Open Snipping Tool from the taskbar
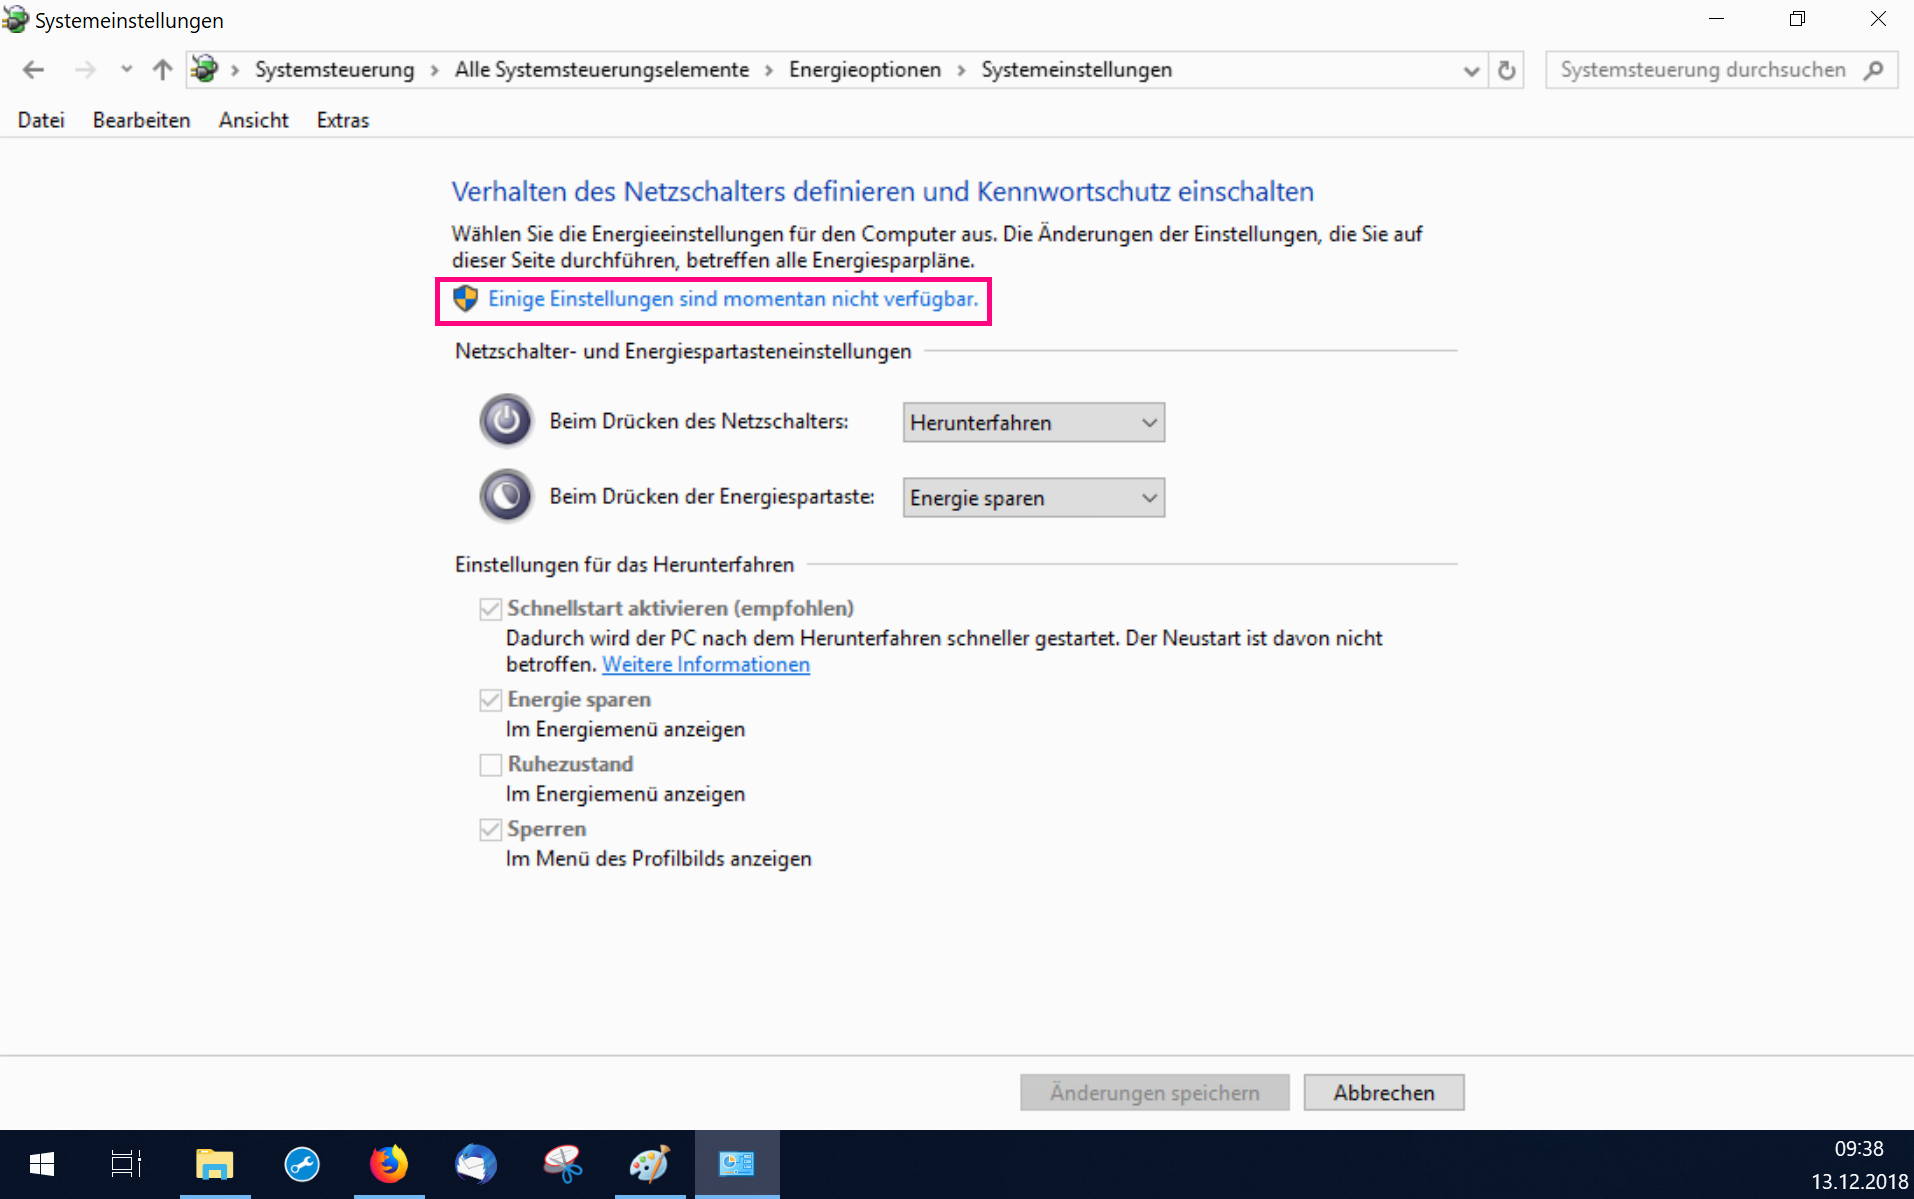This screenshot has height=1199, width=1914. 562,1164
